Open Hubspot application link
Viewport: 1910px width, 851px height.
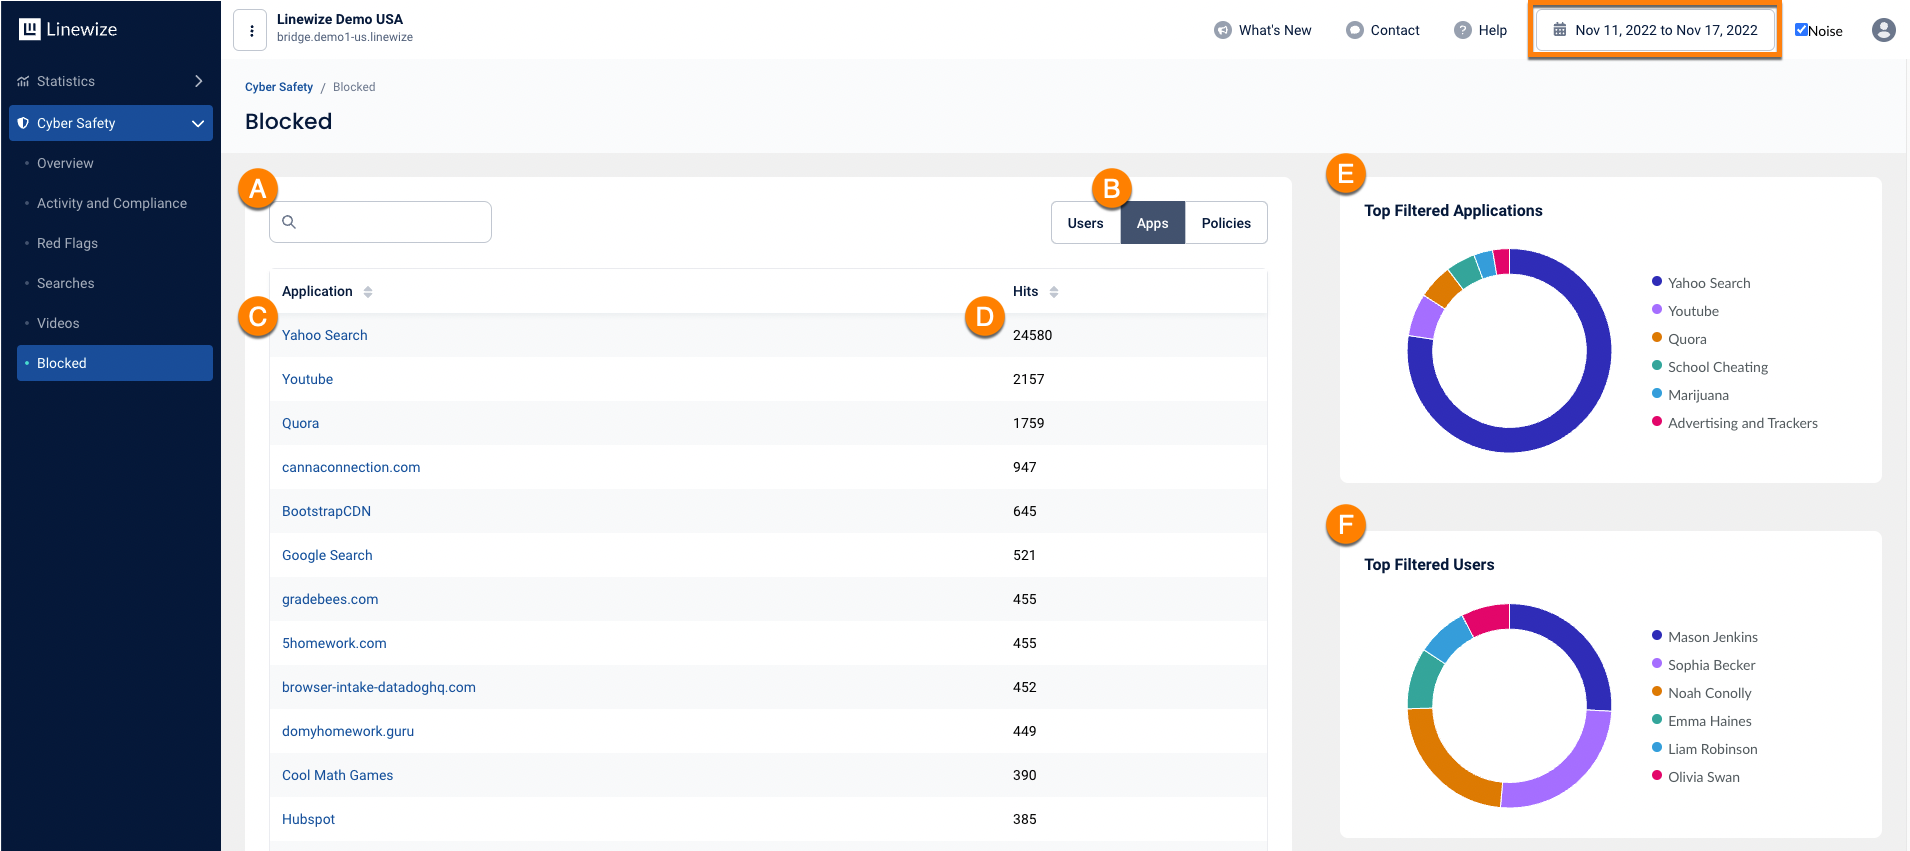pos(308,819)
